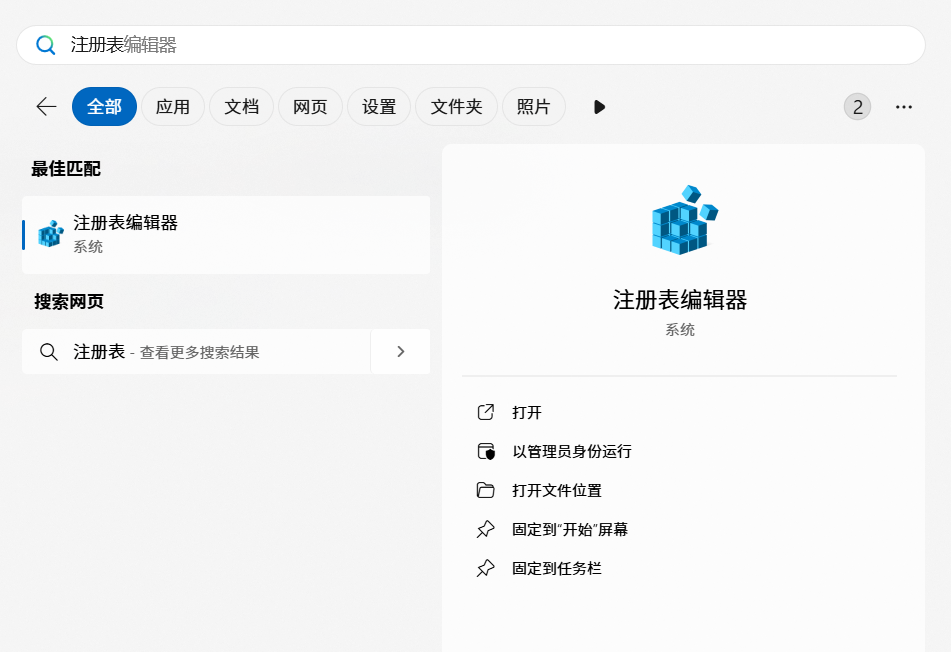
Task: Click the web search result 注册表
Action: point(196,352)
